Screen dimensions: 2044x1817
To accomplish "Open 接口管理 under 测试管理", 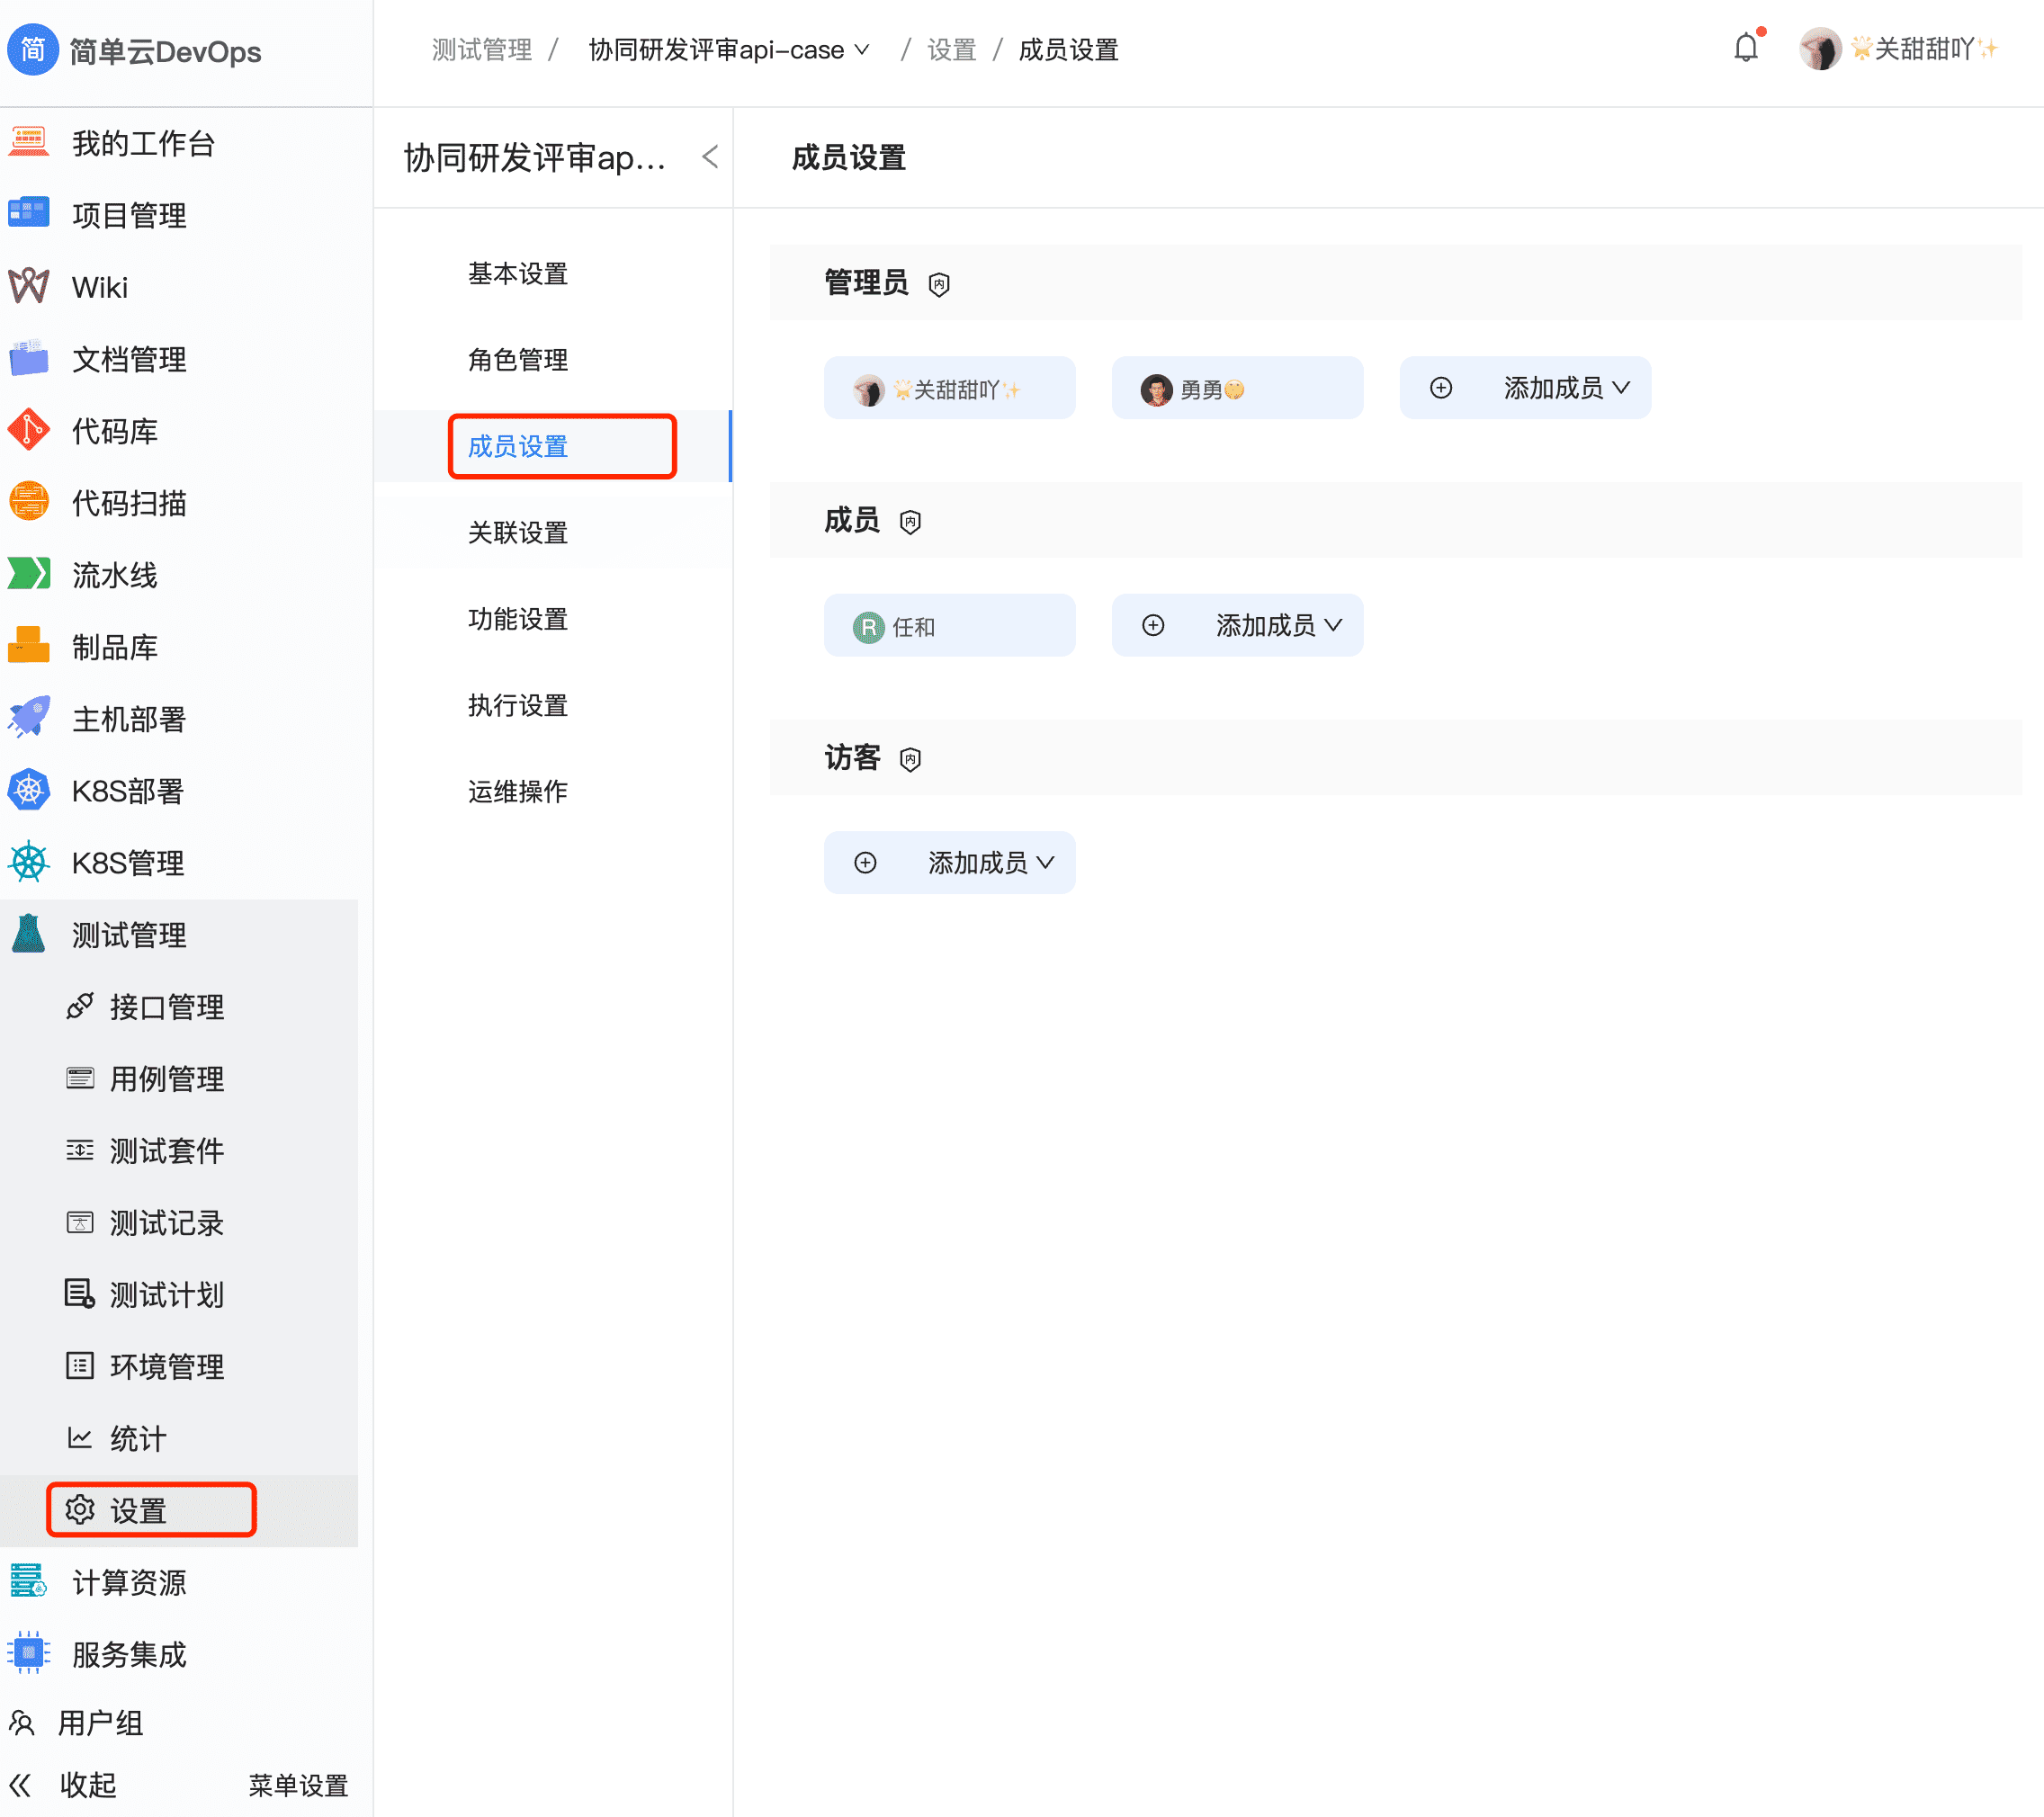I will pos(166,1007).
